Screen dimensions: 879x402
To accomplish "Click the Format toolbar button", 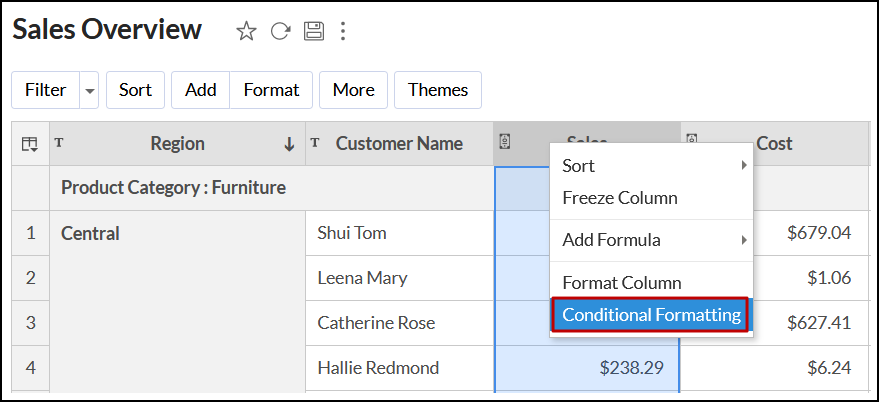I will pos(271,90).
